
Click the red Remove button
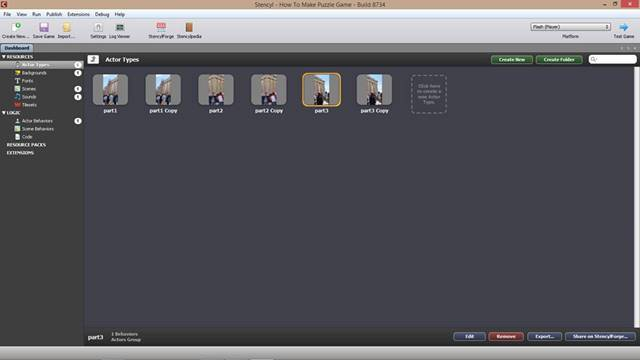click(506, 337)
